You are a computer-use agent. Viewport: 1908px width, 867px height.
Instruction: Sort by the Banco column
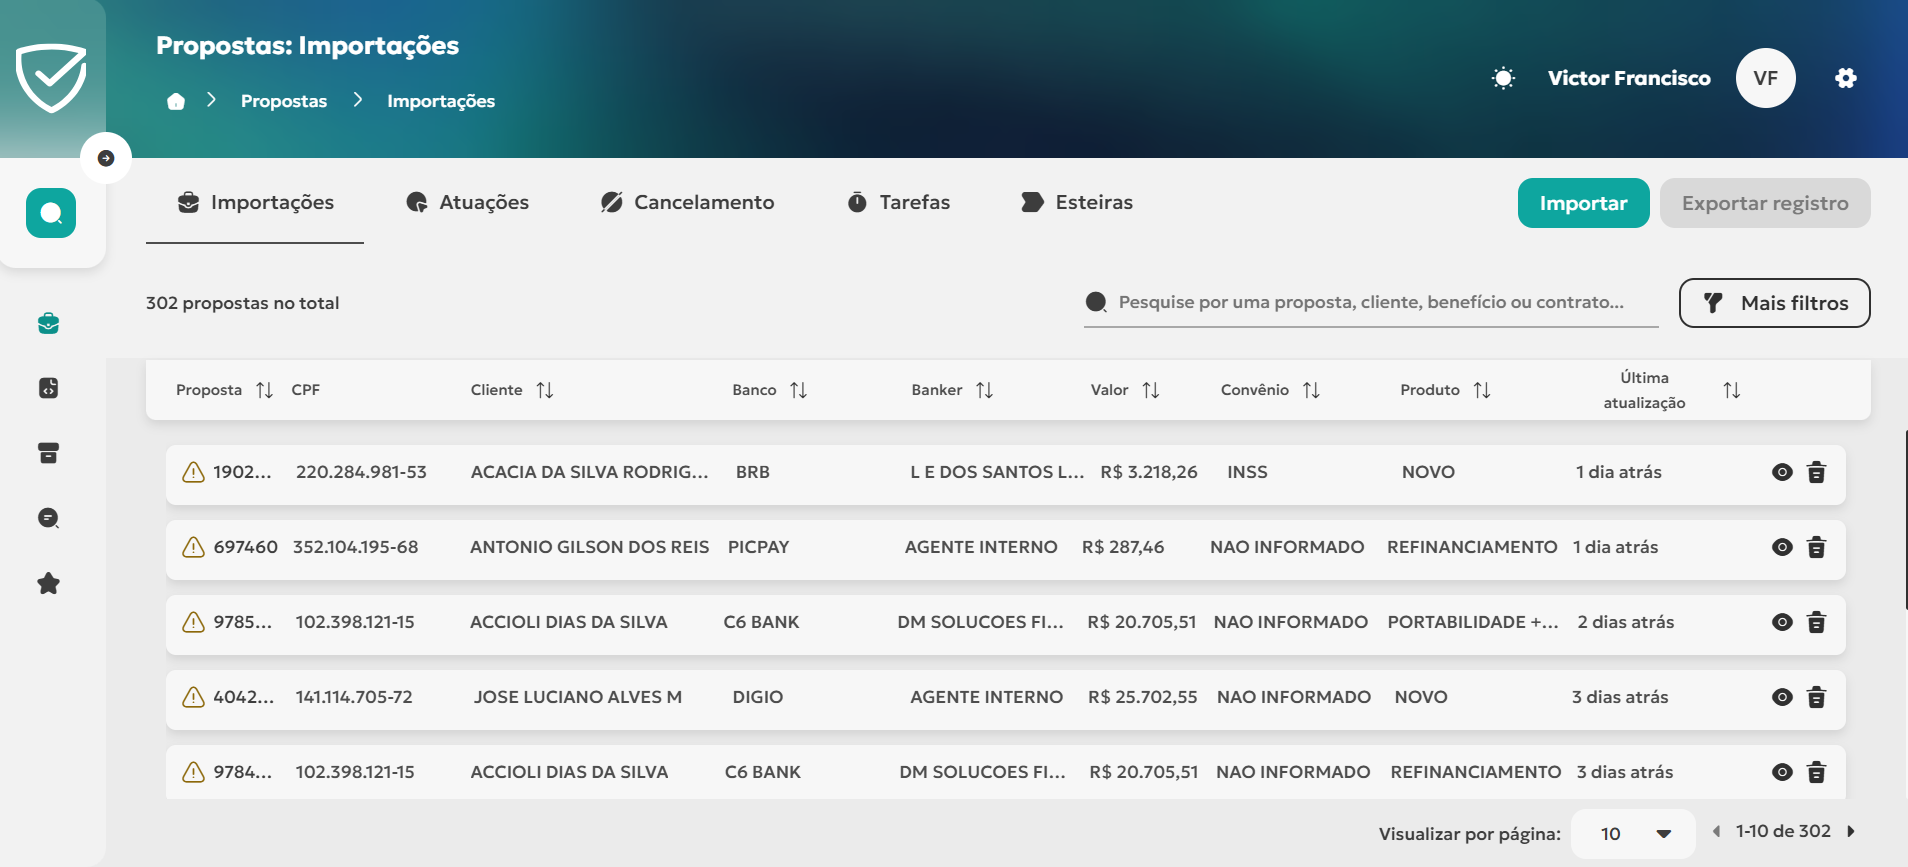[798, 390]
